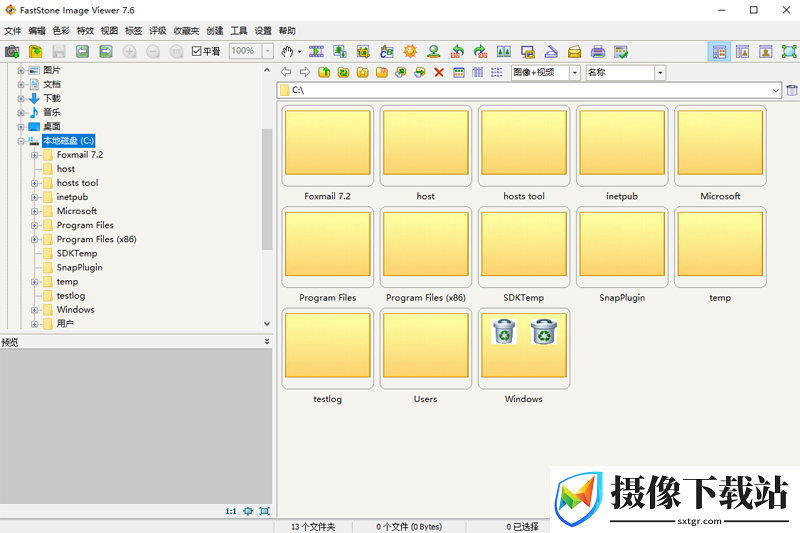Open the 帮助 menu

287,31
